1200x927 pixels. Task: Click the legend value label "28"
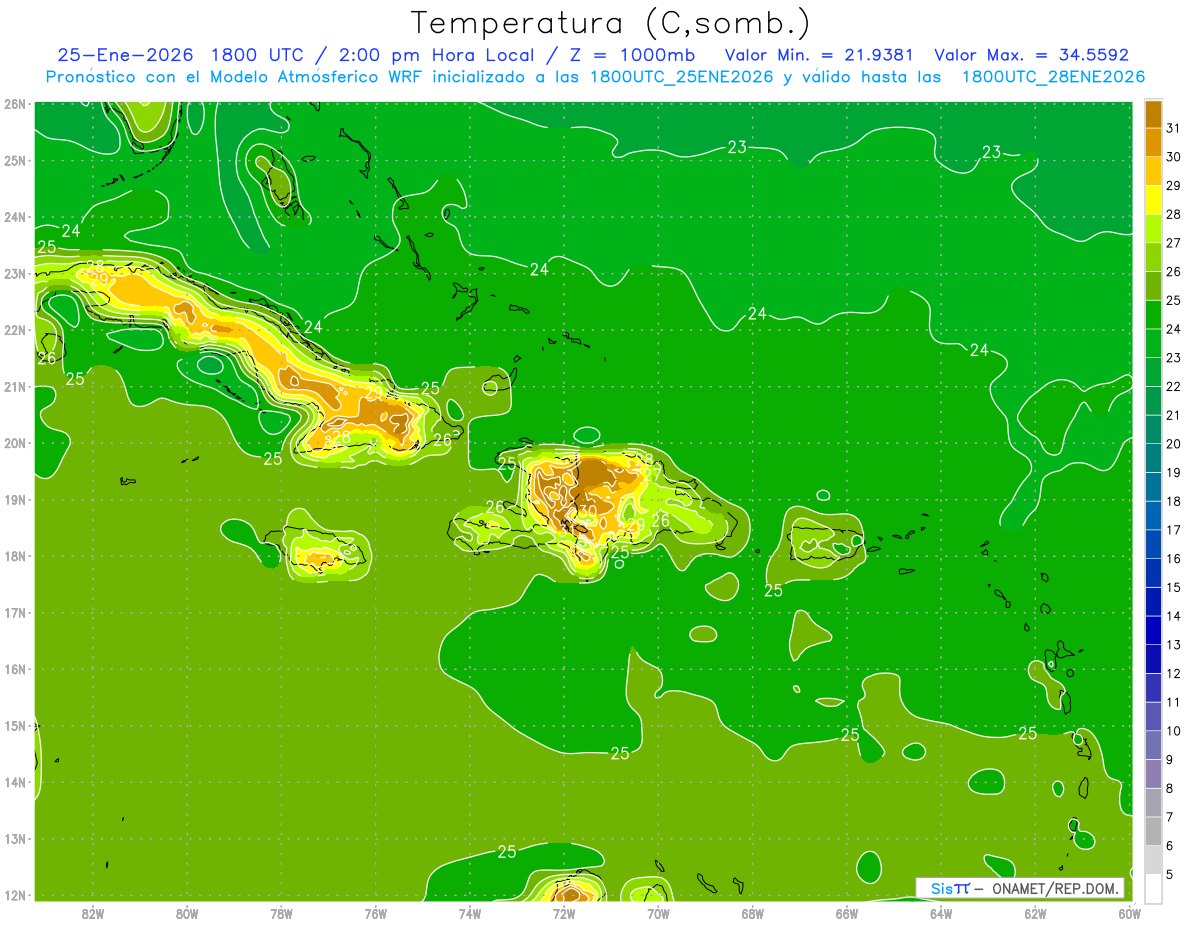tap(1174, 214)
